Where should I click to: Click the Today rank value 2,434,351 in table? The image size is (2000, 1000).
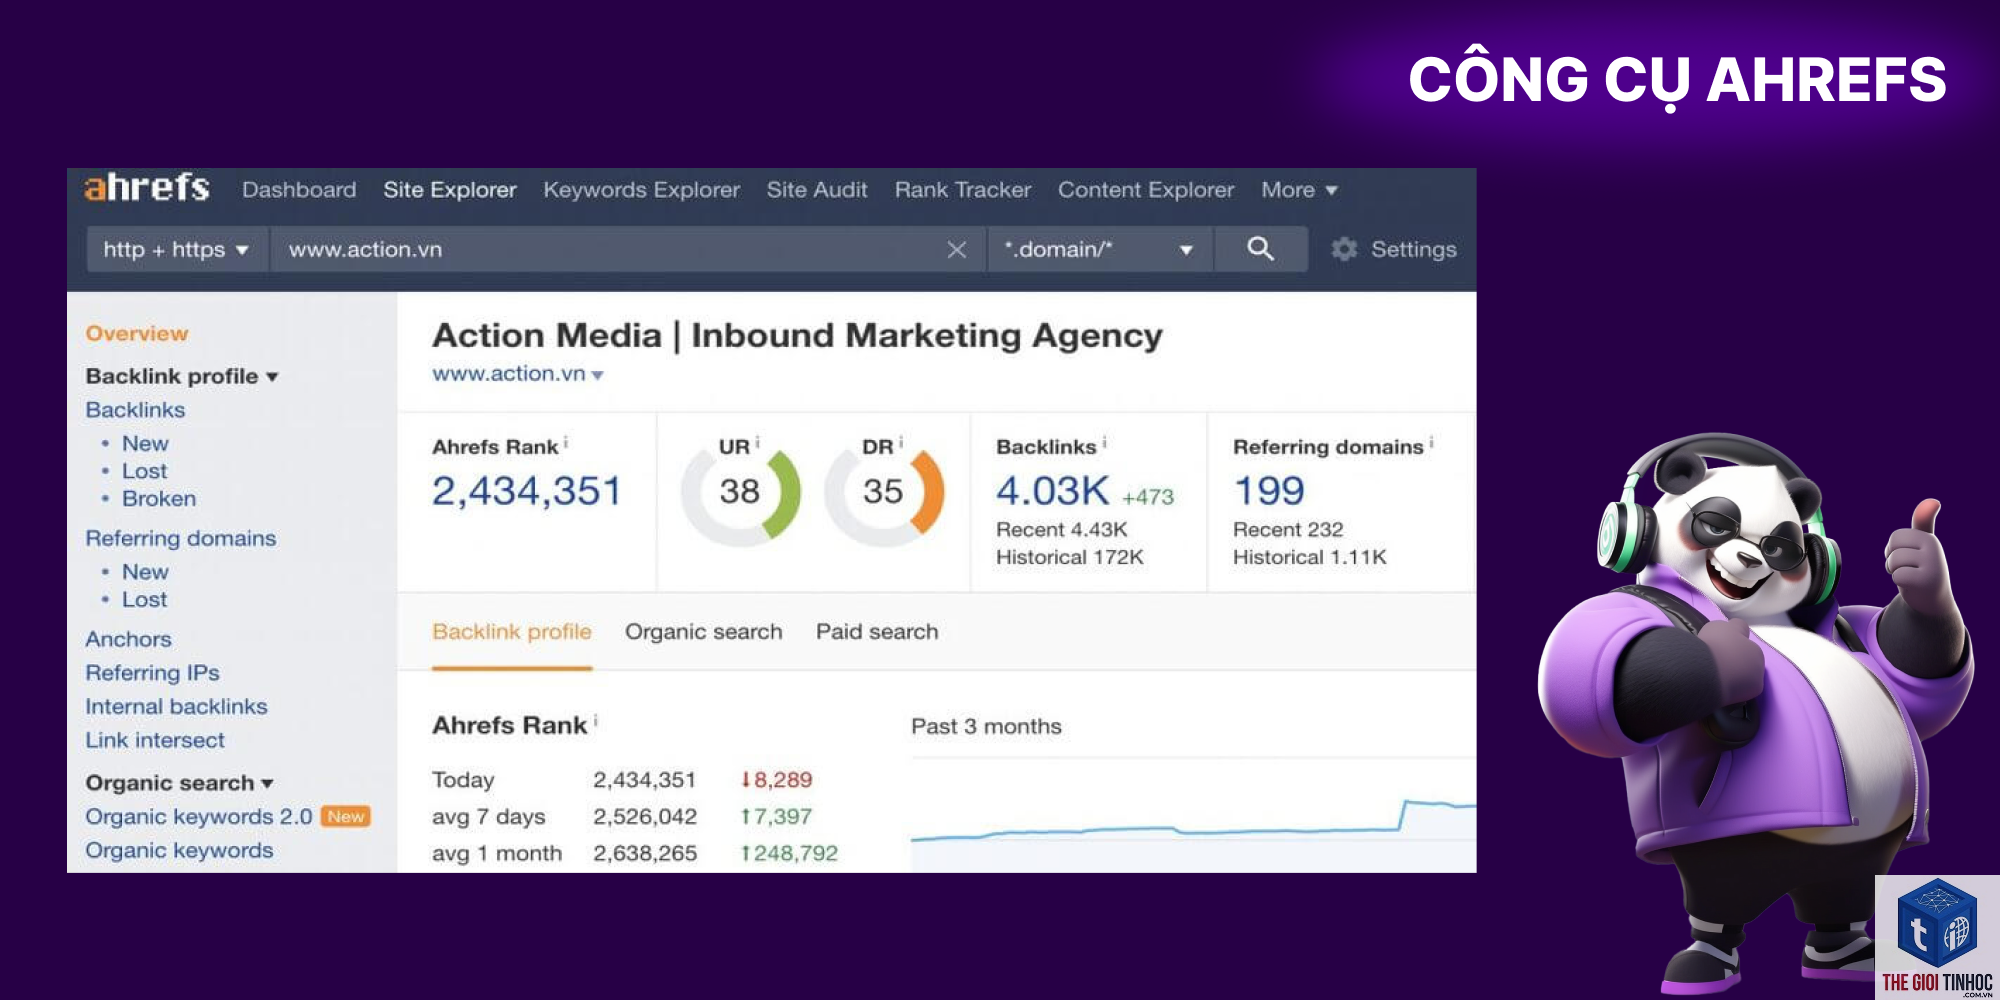tap(644, 780)
